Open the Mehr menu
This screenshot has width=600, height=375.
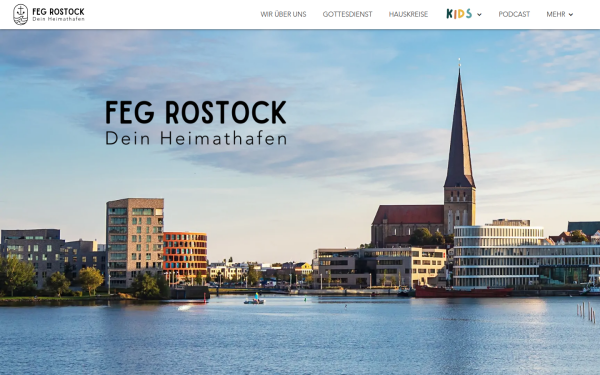click(x=556, y=14)
